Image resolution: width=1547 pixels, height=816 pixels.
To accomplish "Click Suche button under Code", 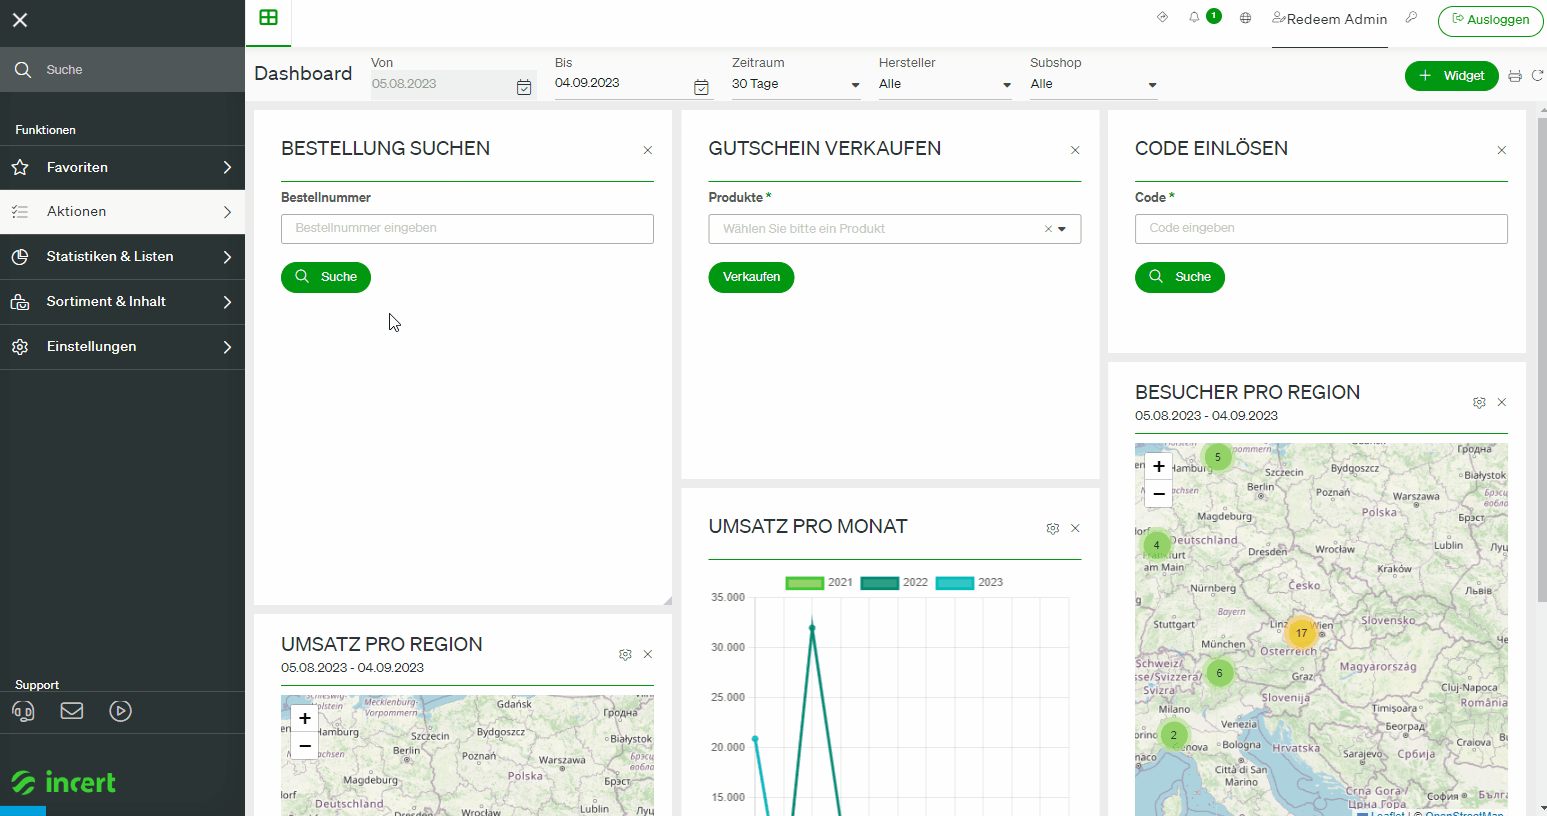I will [1180, 277].
